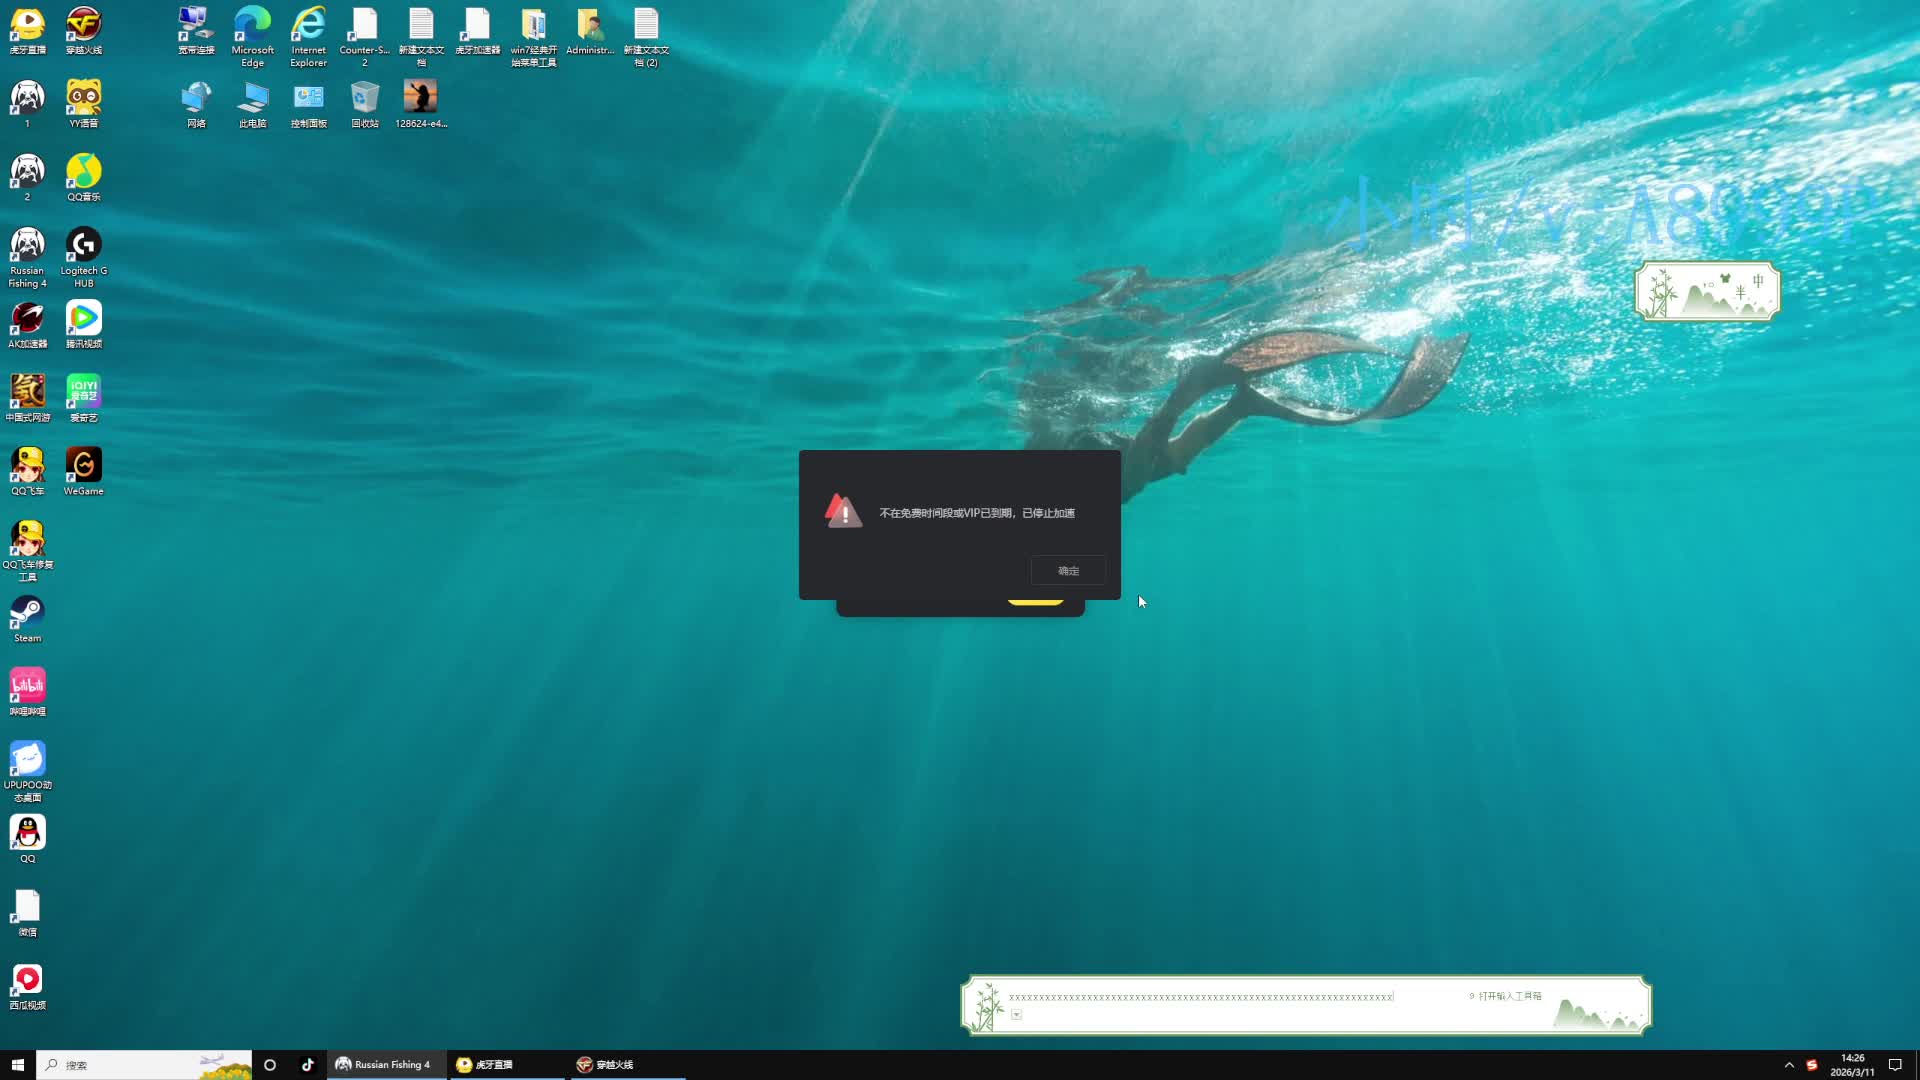This screenshot has height=1080, width=1920.
Task: Open the taskbar clock and date flyout
Action: point(1852,1065)
